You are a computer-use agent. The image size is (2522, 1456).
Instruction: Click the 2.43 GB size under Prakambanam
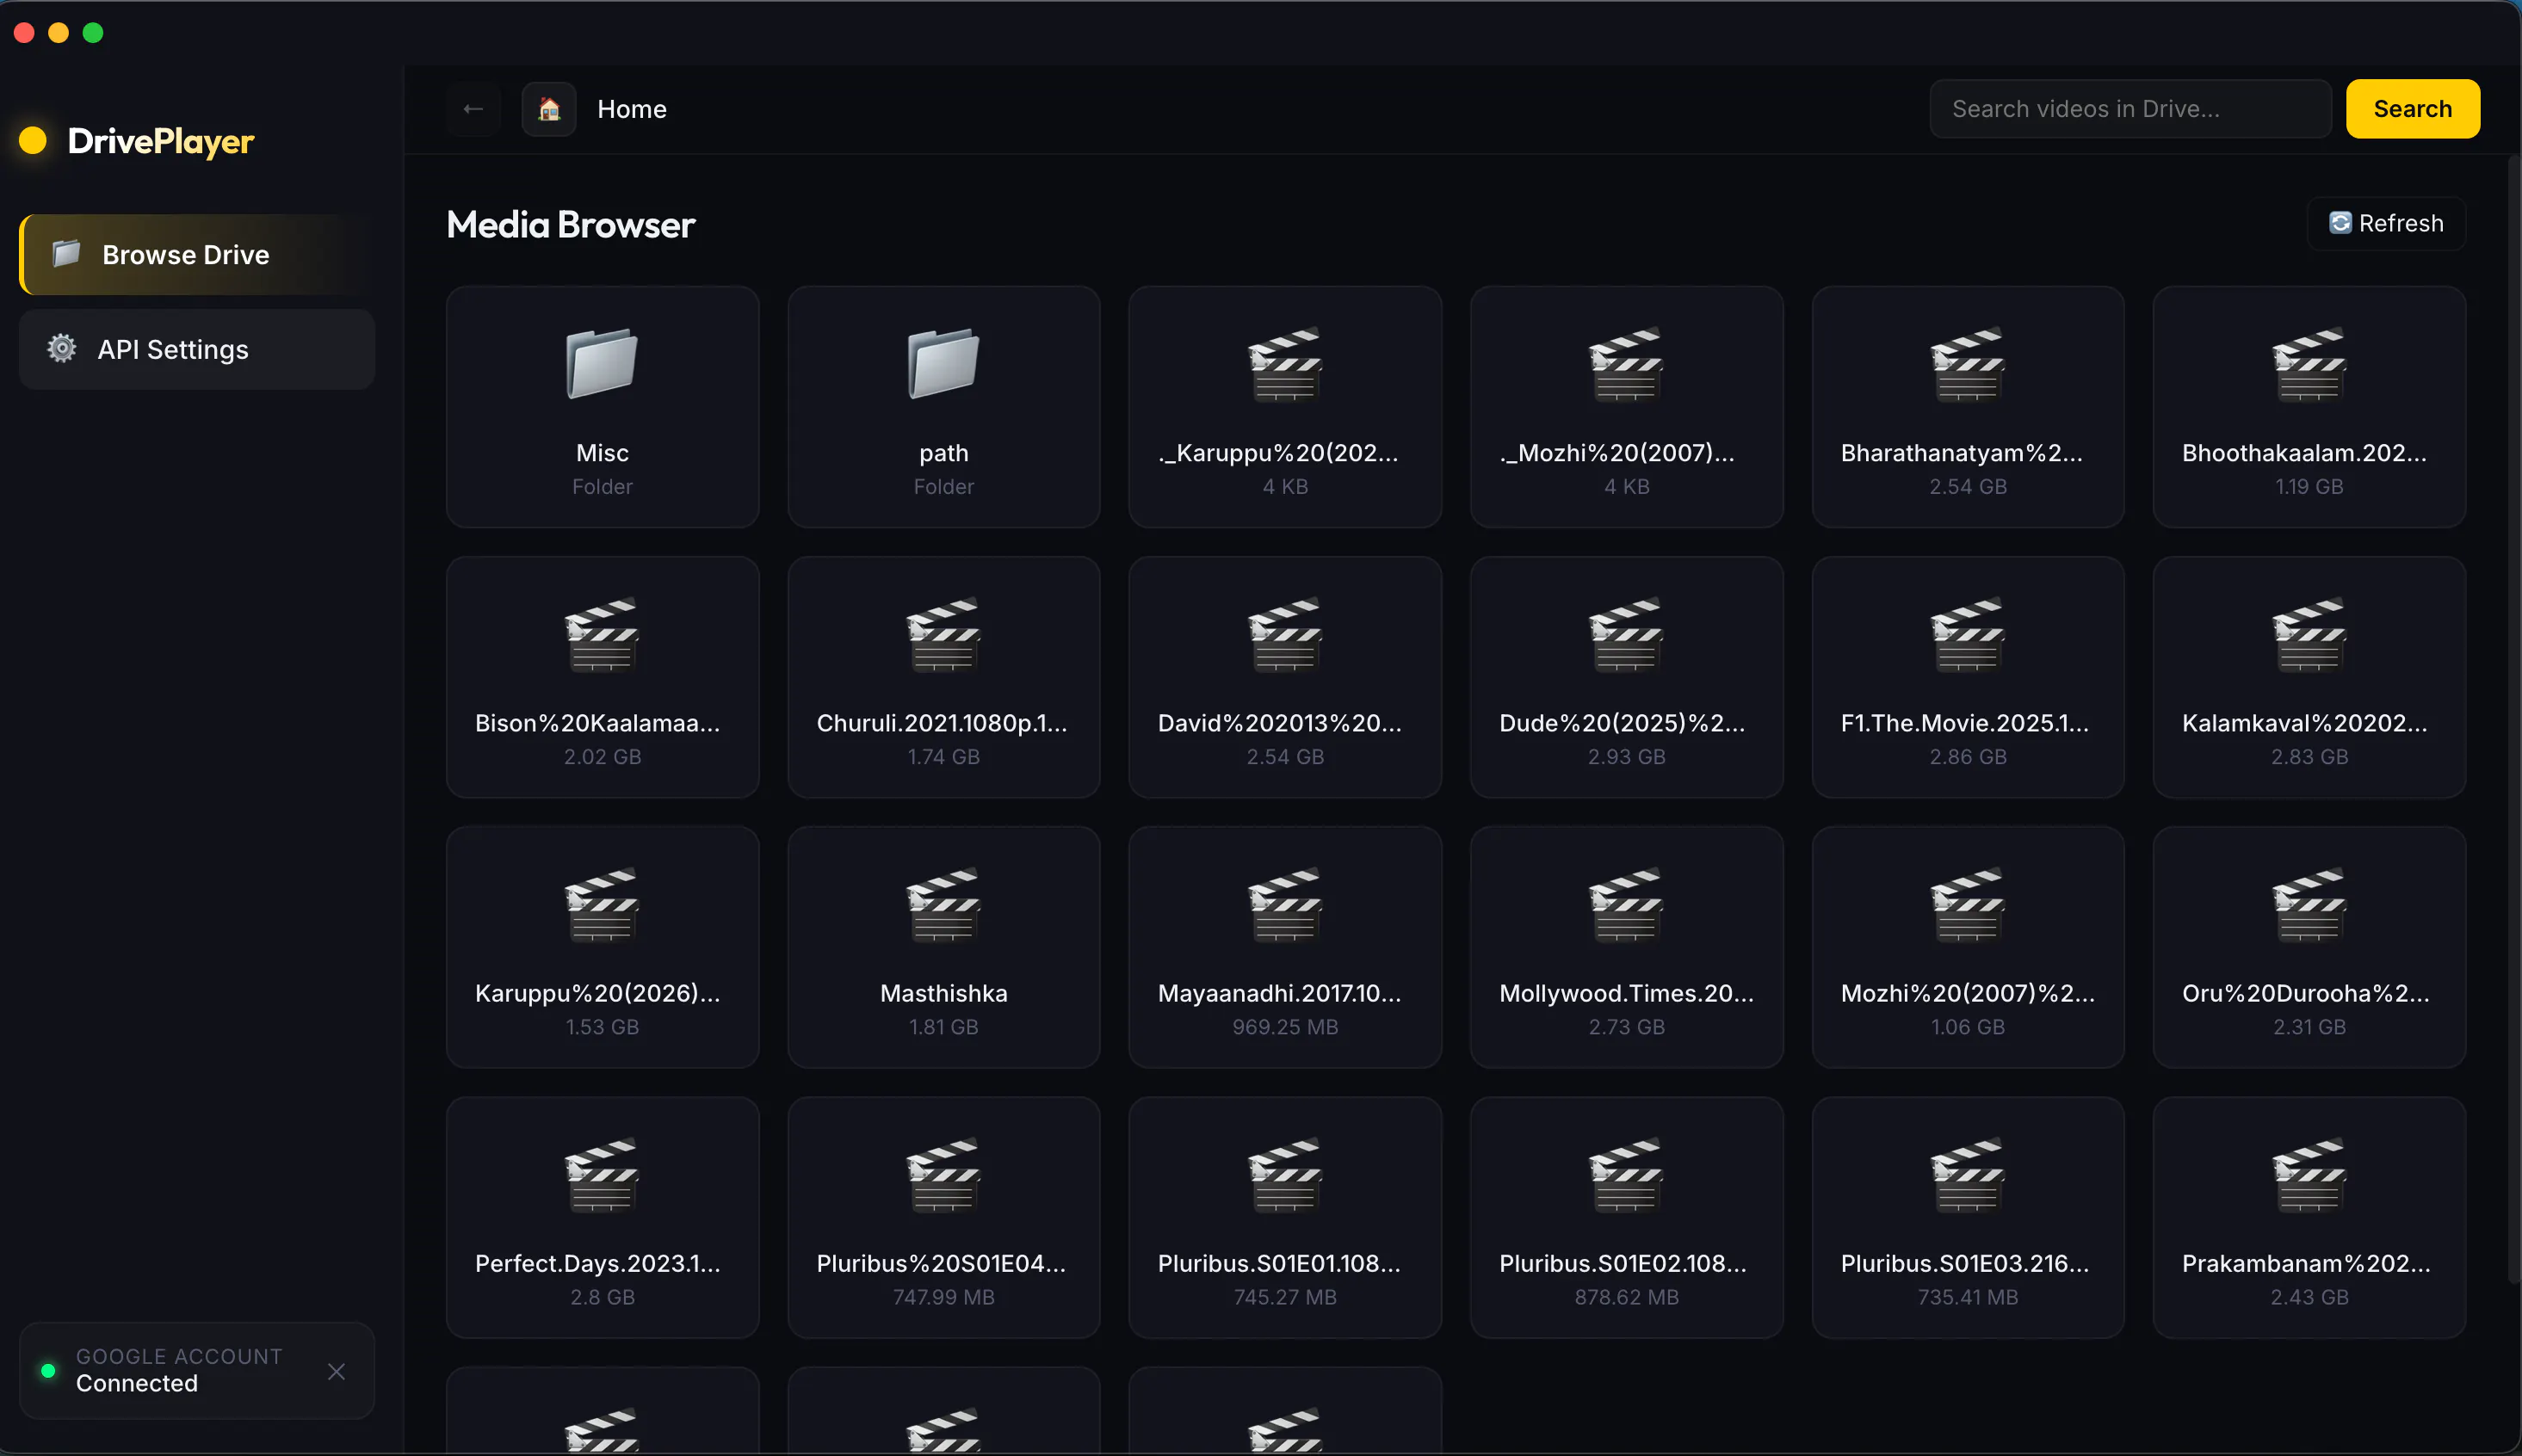[x=2309, y=1297]
